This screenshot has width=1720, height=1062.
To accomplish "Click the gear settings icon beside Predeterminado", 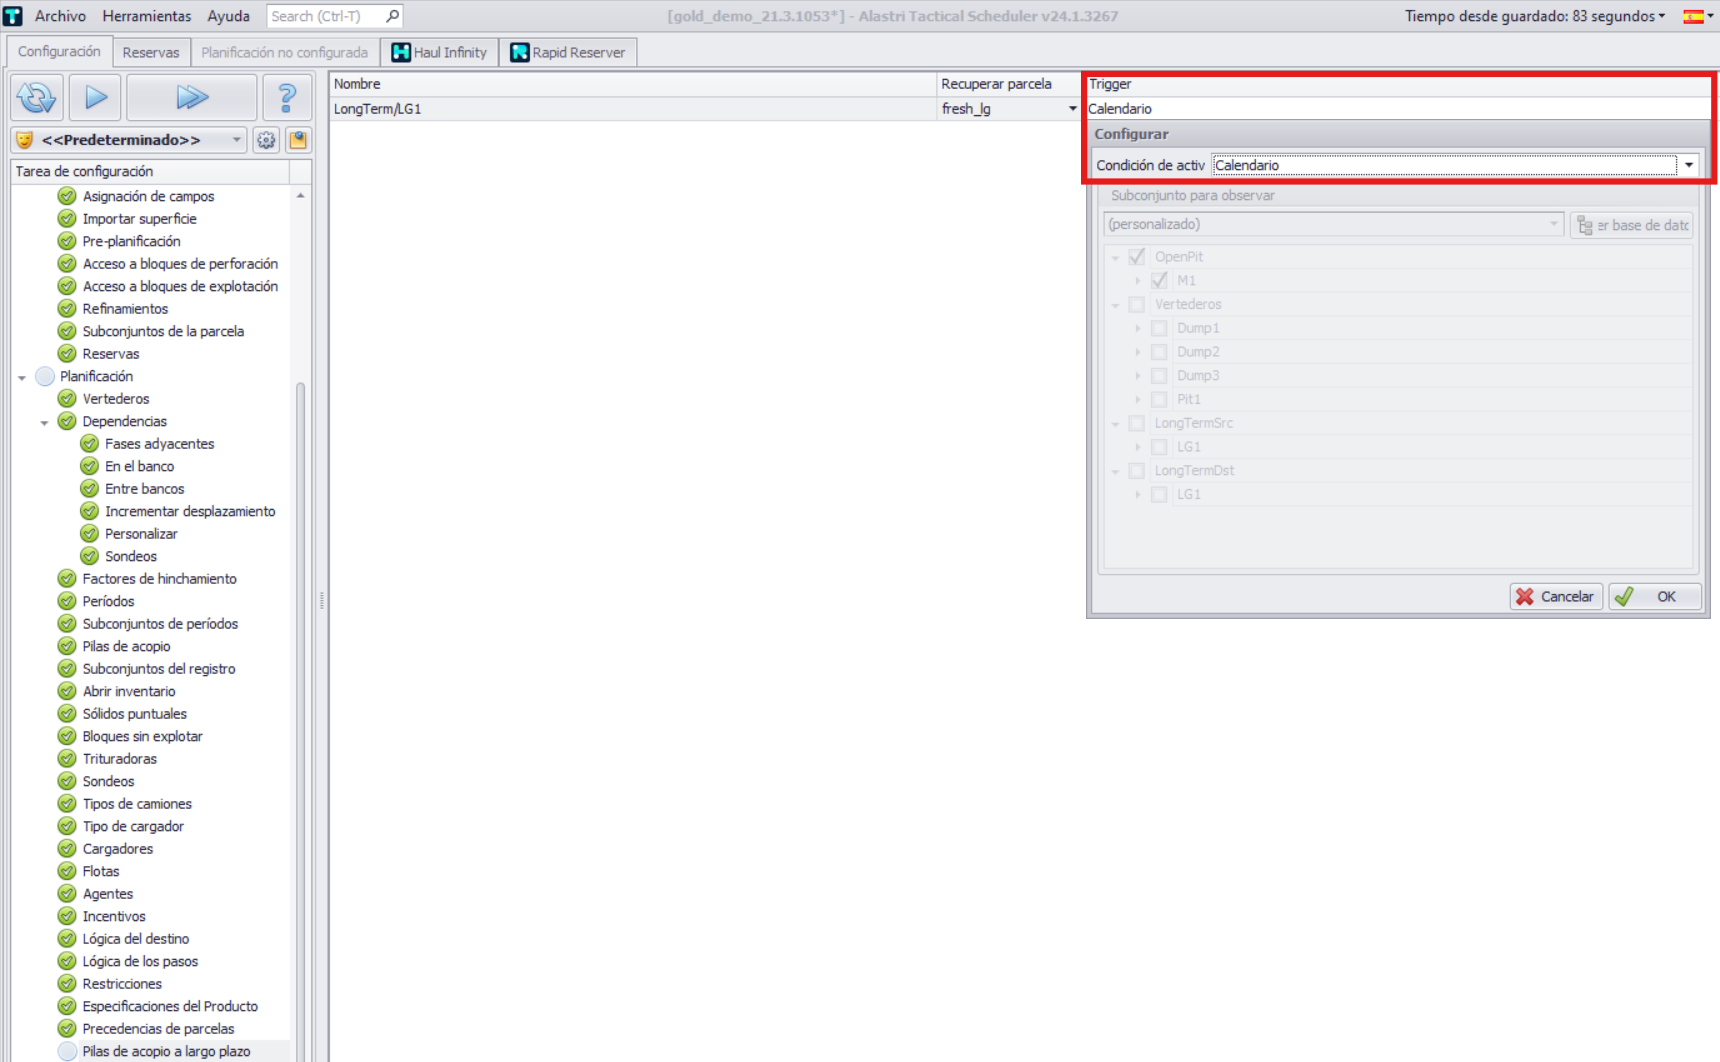I will click(266, 140).
